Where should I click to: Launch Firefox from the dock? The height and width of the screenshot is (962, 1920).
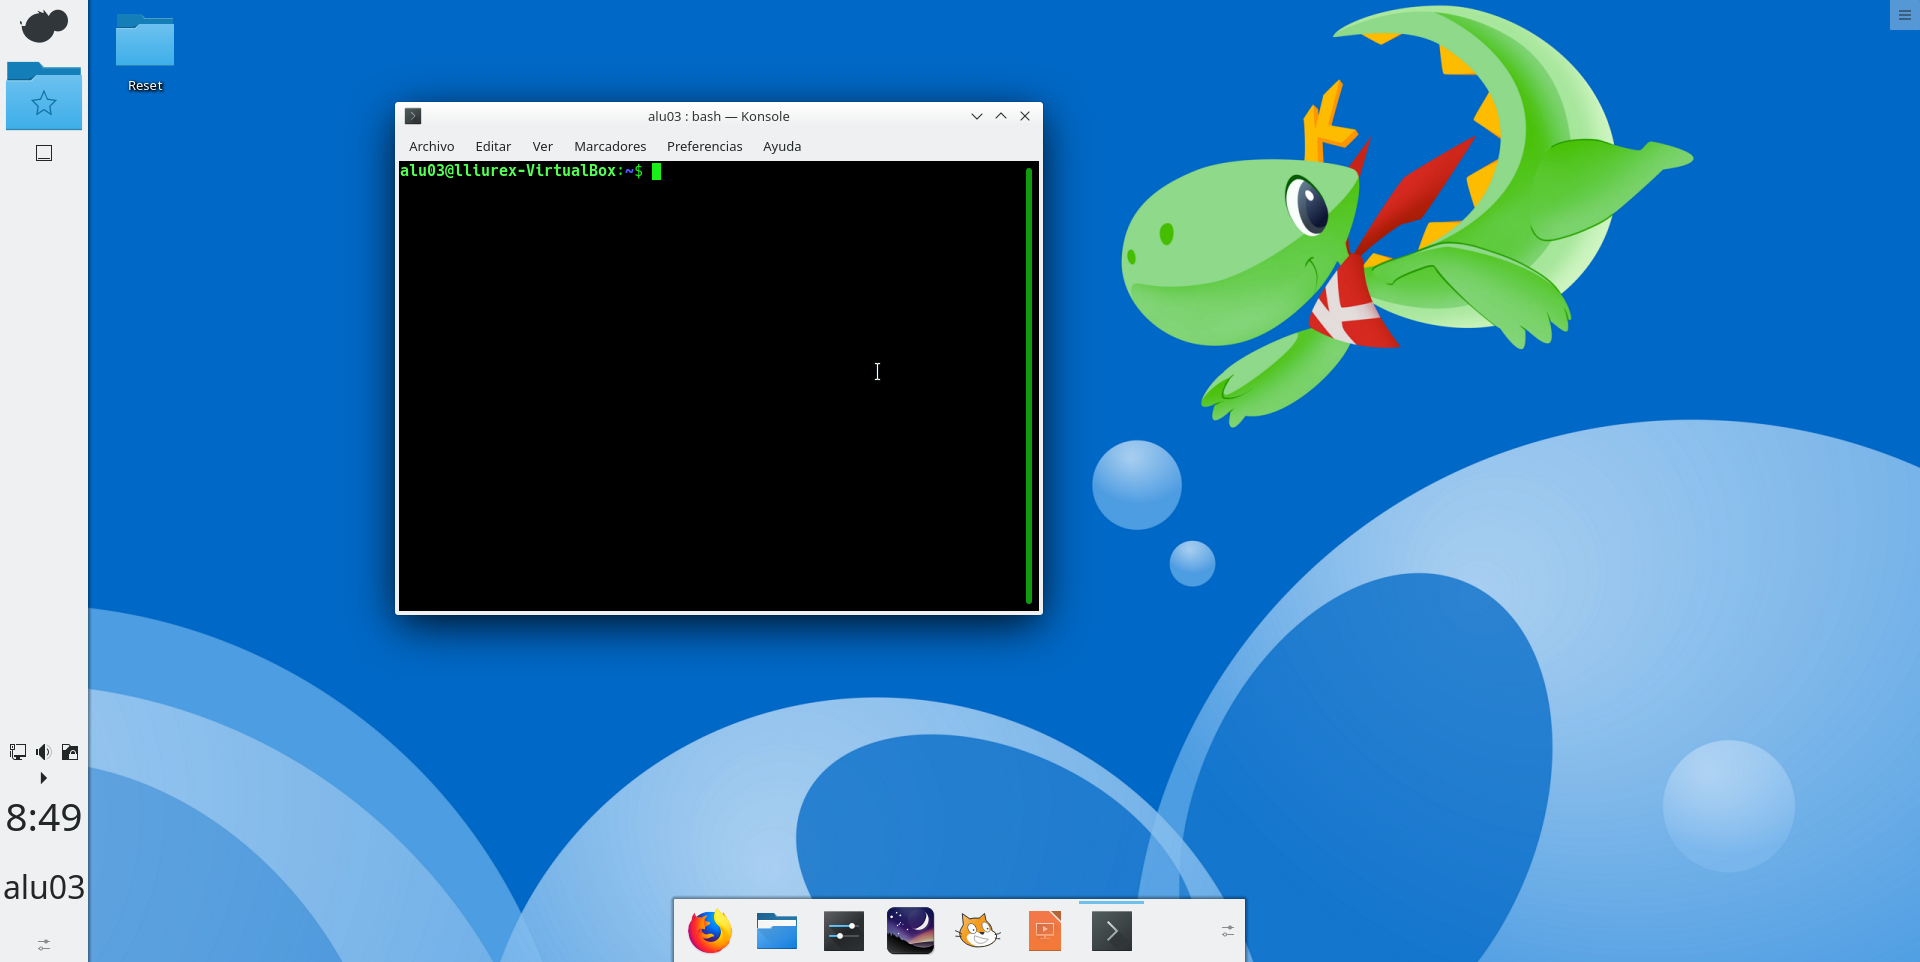(x=710, y=931)
